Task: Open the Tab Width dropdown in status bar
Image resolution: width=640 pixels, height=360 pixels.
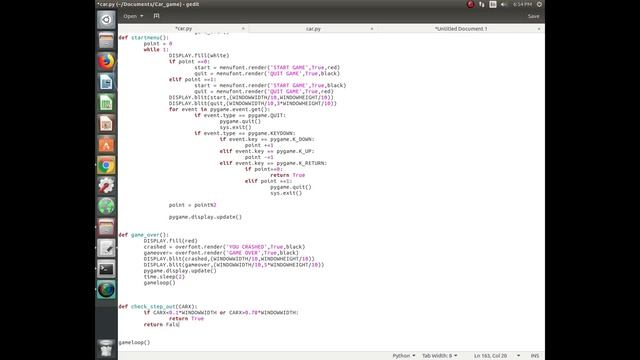Action: tap(440, 356)
